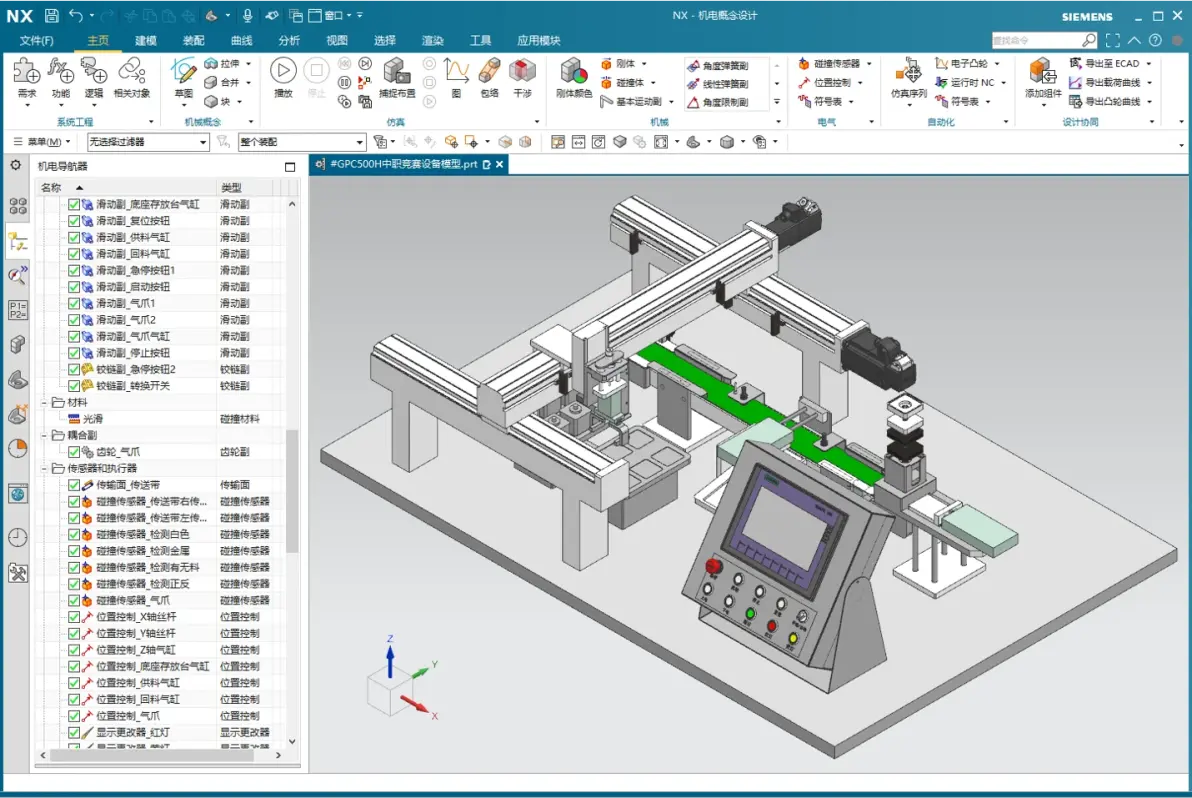
Task: Select the 添加组件 (Add Component) icon
Action: (x=1042, y=70)
